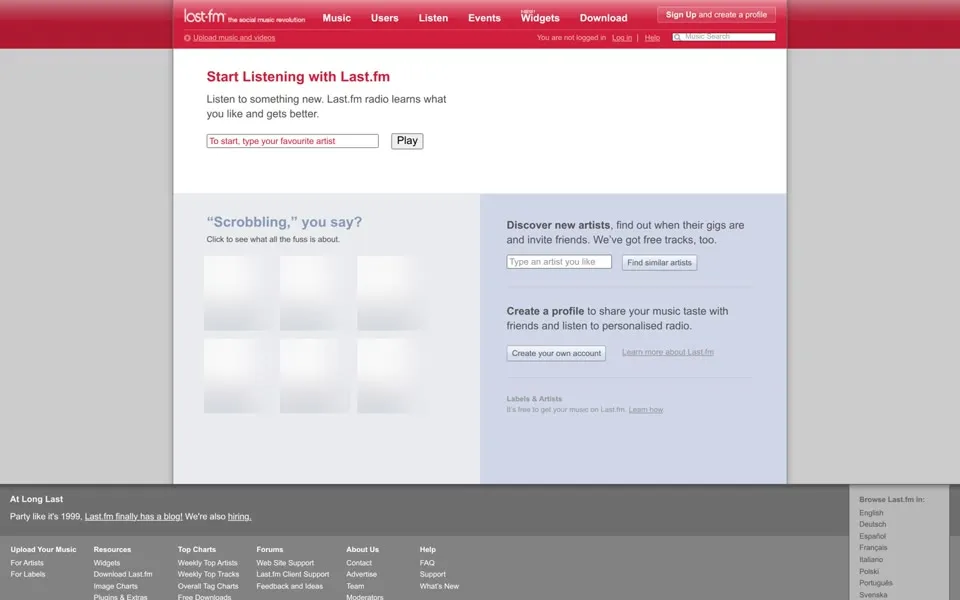
Task: Open Weekly Top Tracks link
Action: 208,574
